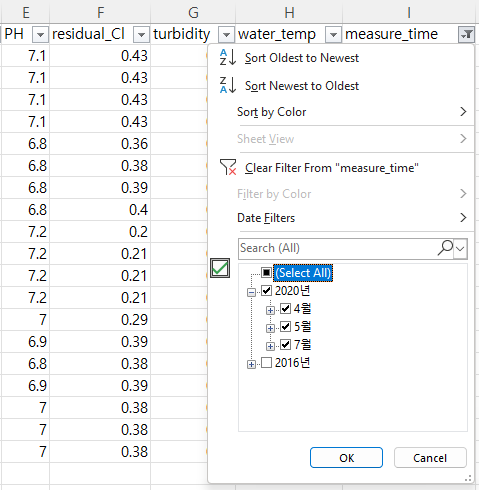Screen dimensions: 479x490
Task: Expand the 5월 month node
Action: [x=270, y=329]
